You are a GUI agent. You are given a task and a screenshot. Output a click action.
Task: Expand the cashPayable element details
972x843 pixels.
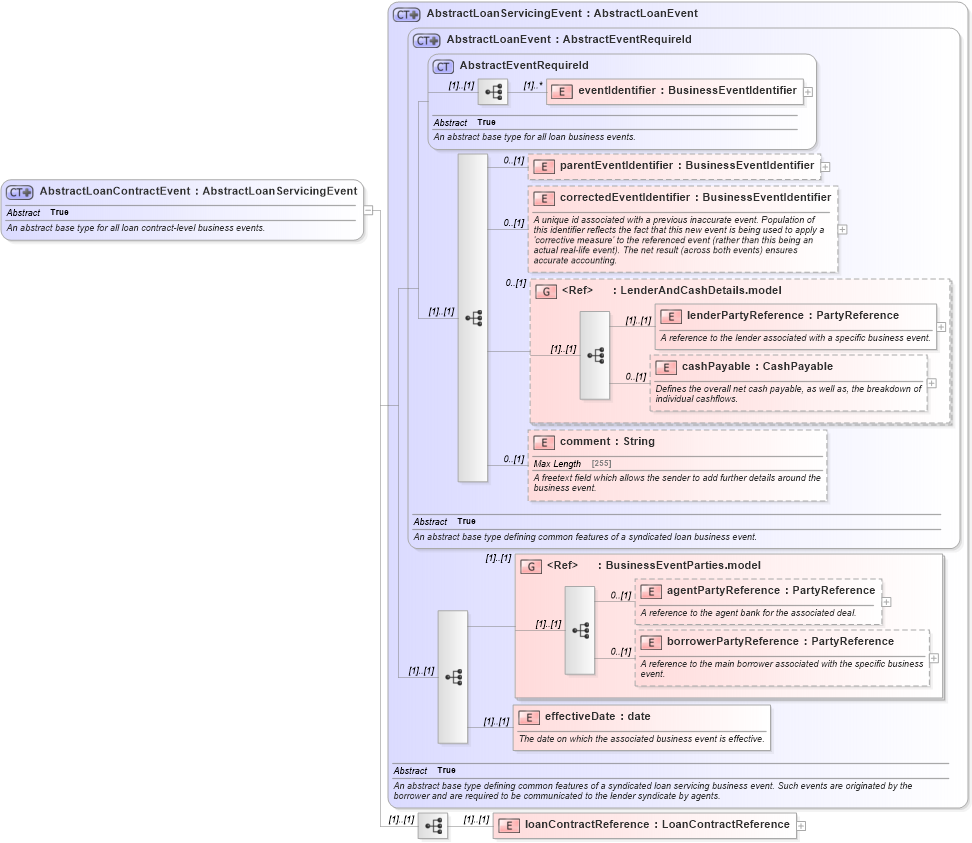pyautogui.click(x=930, y=383)
